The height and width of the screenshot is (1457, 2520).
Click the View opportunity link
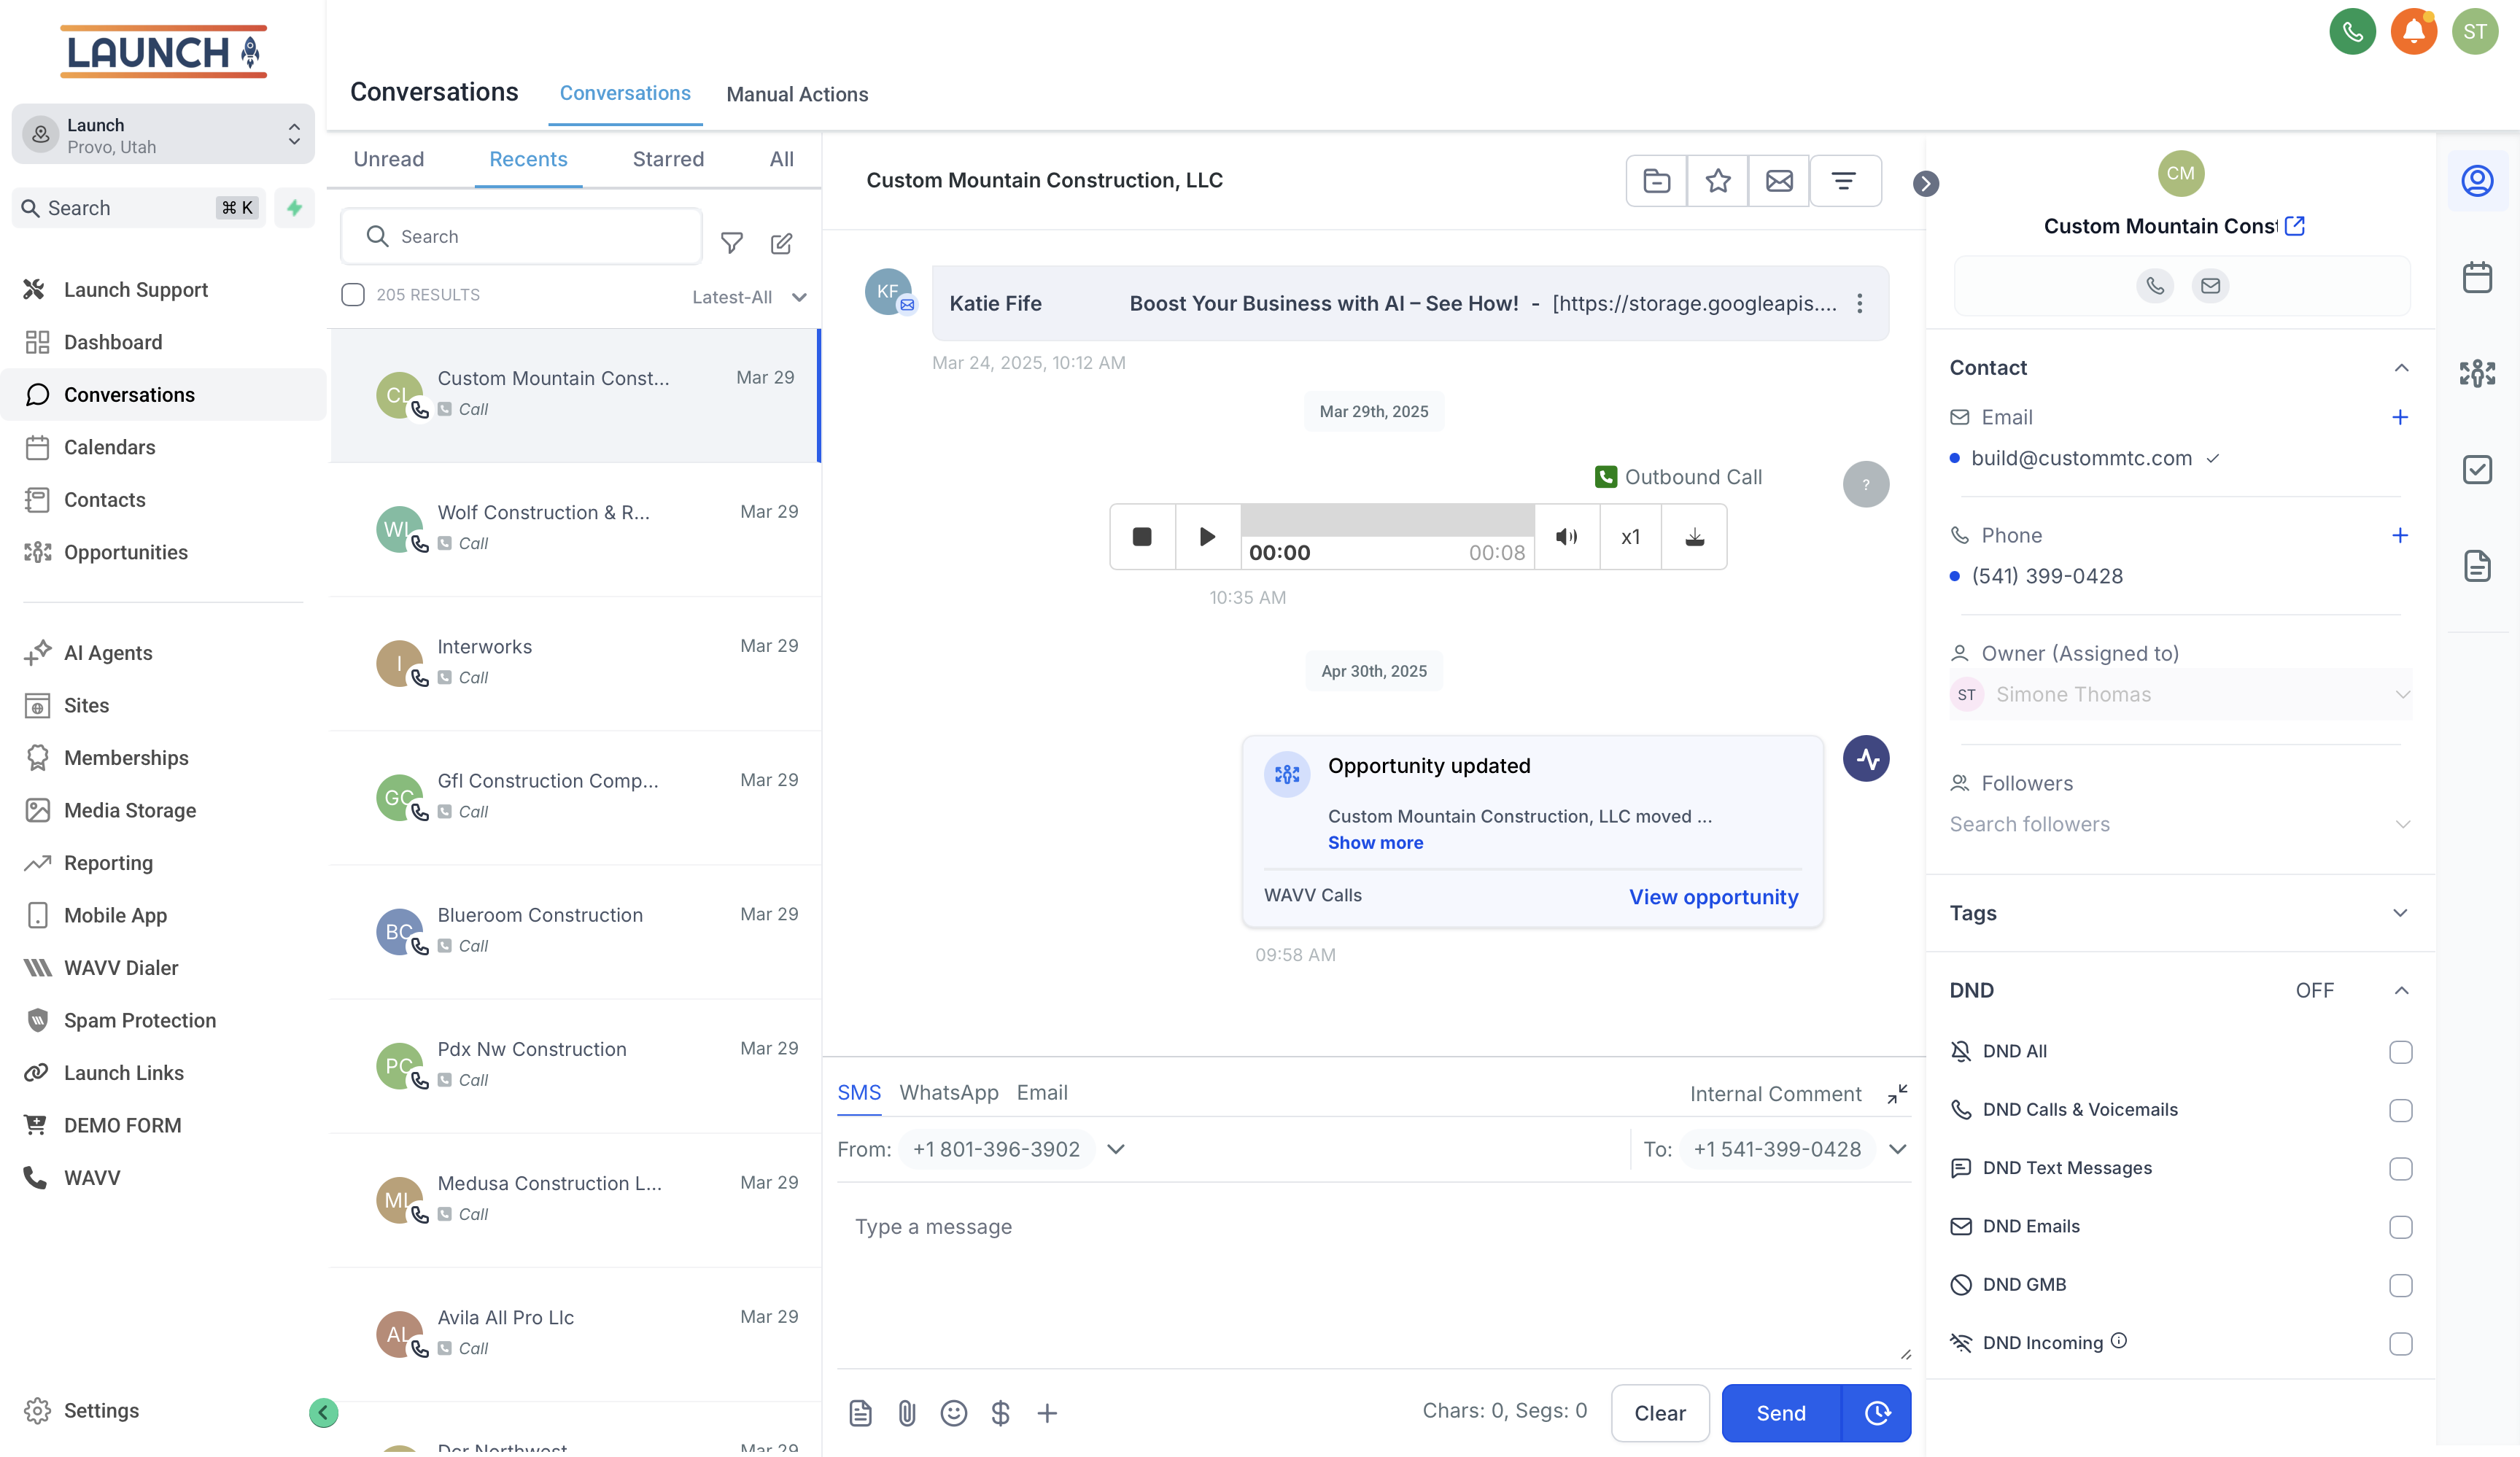(1713, 897)
